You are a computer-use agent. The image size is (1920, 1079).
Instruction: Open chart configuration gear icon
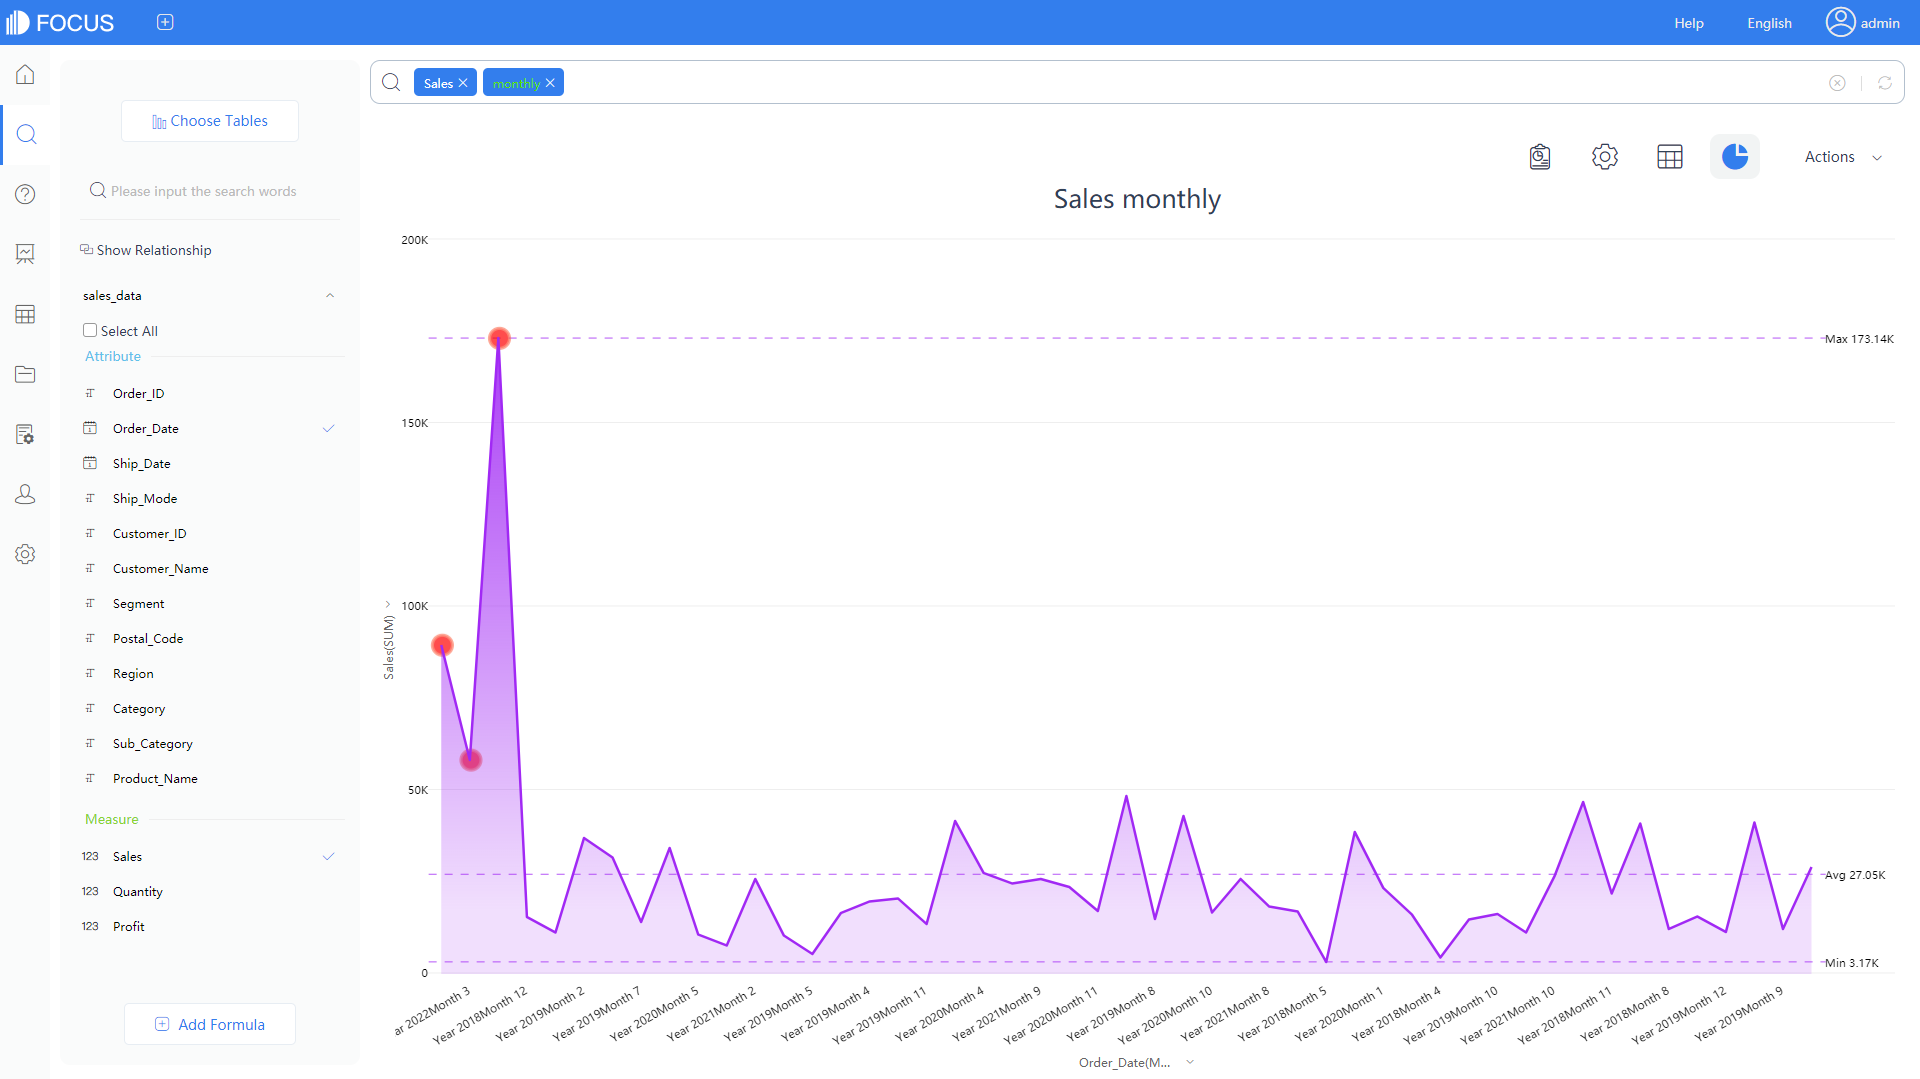pyautogui.click(x=1605, y=157)
